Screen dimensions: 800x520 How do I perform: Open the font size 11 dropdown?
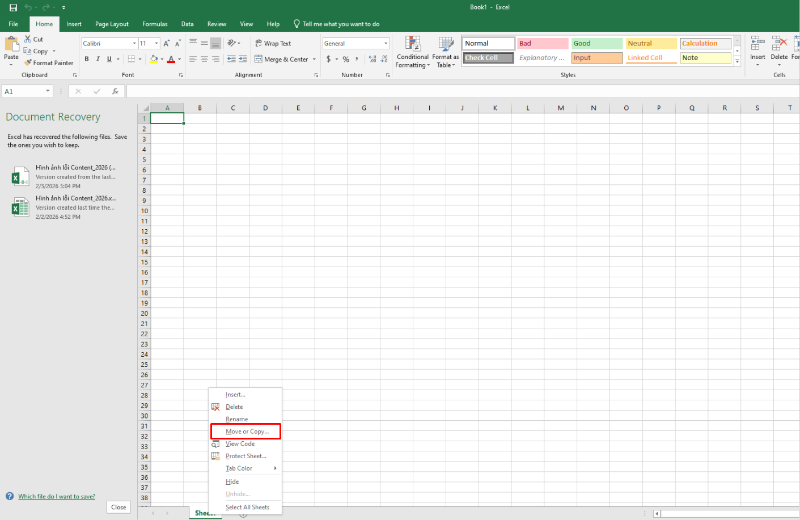(x=156, y=43)
